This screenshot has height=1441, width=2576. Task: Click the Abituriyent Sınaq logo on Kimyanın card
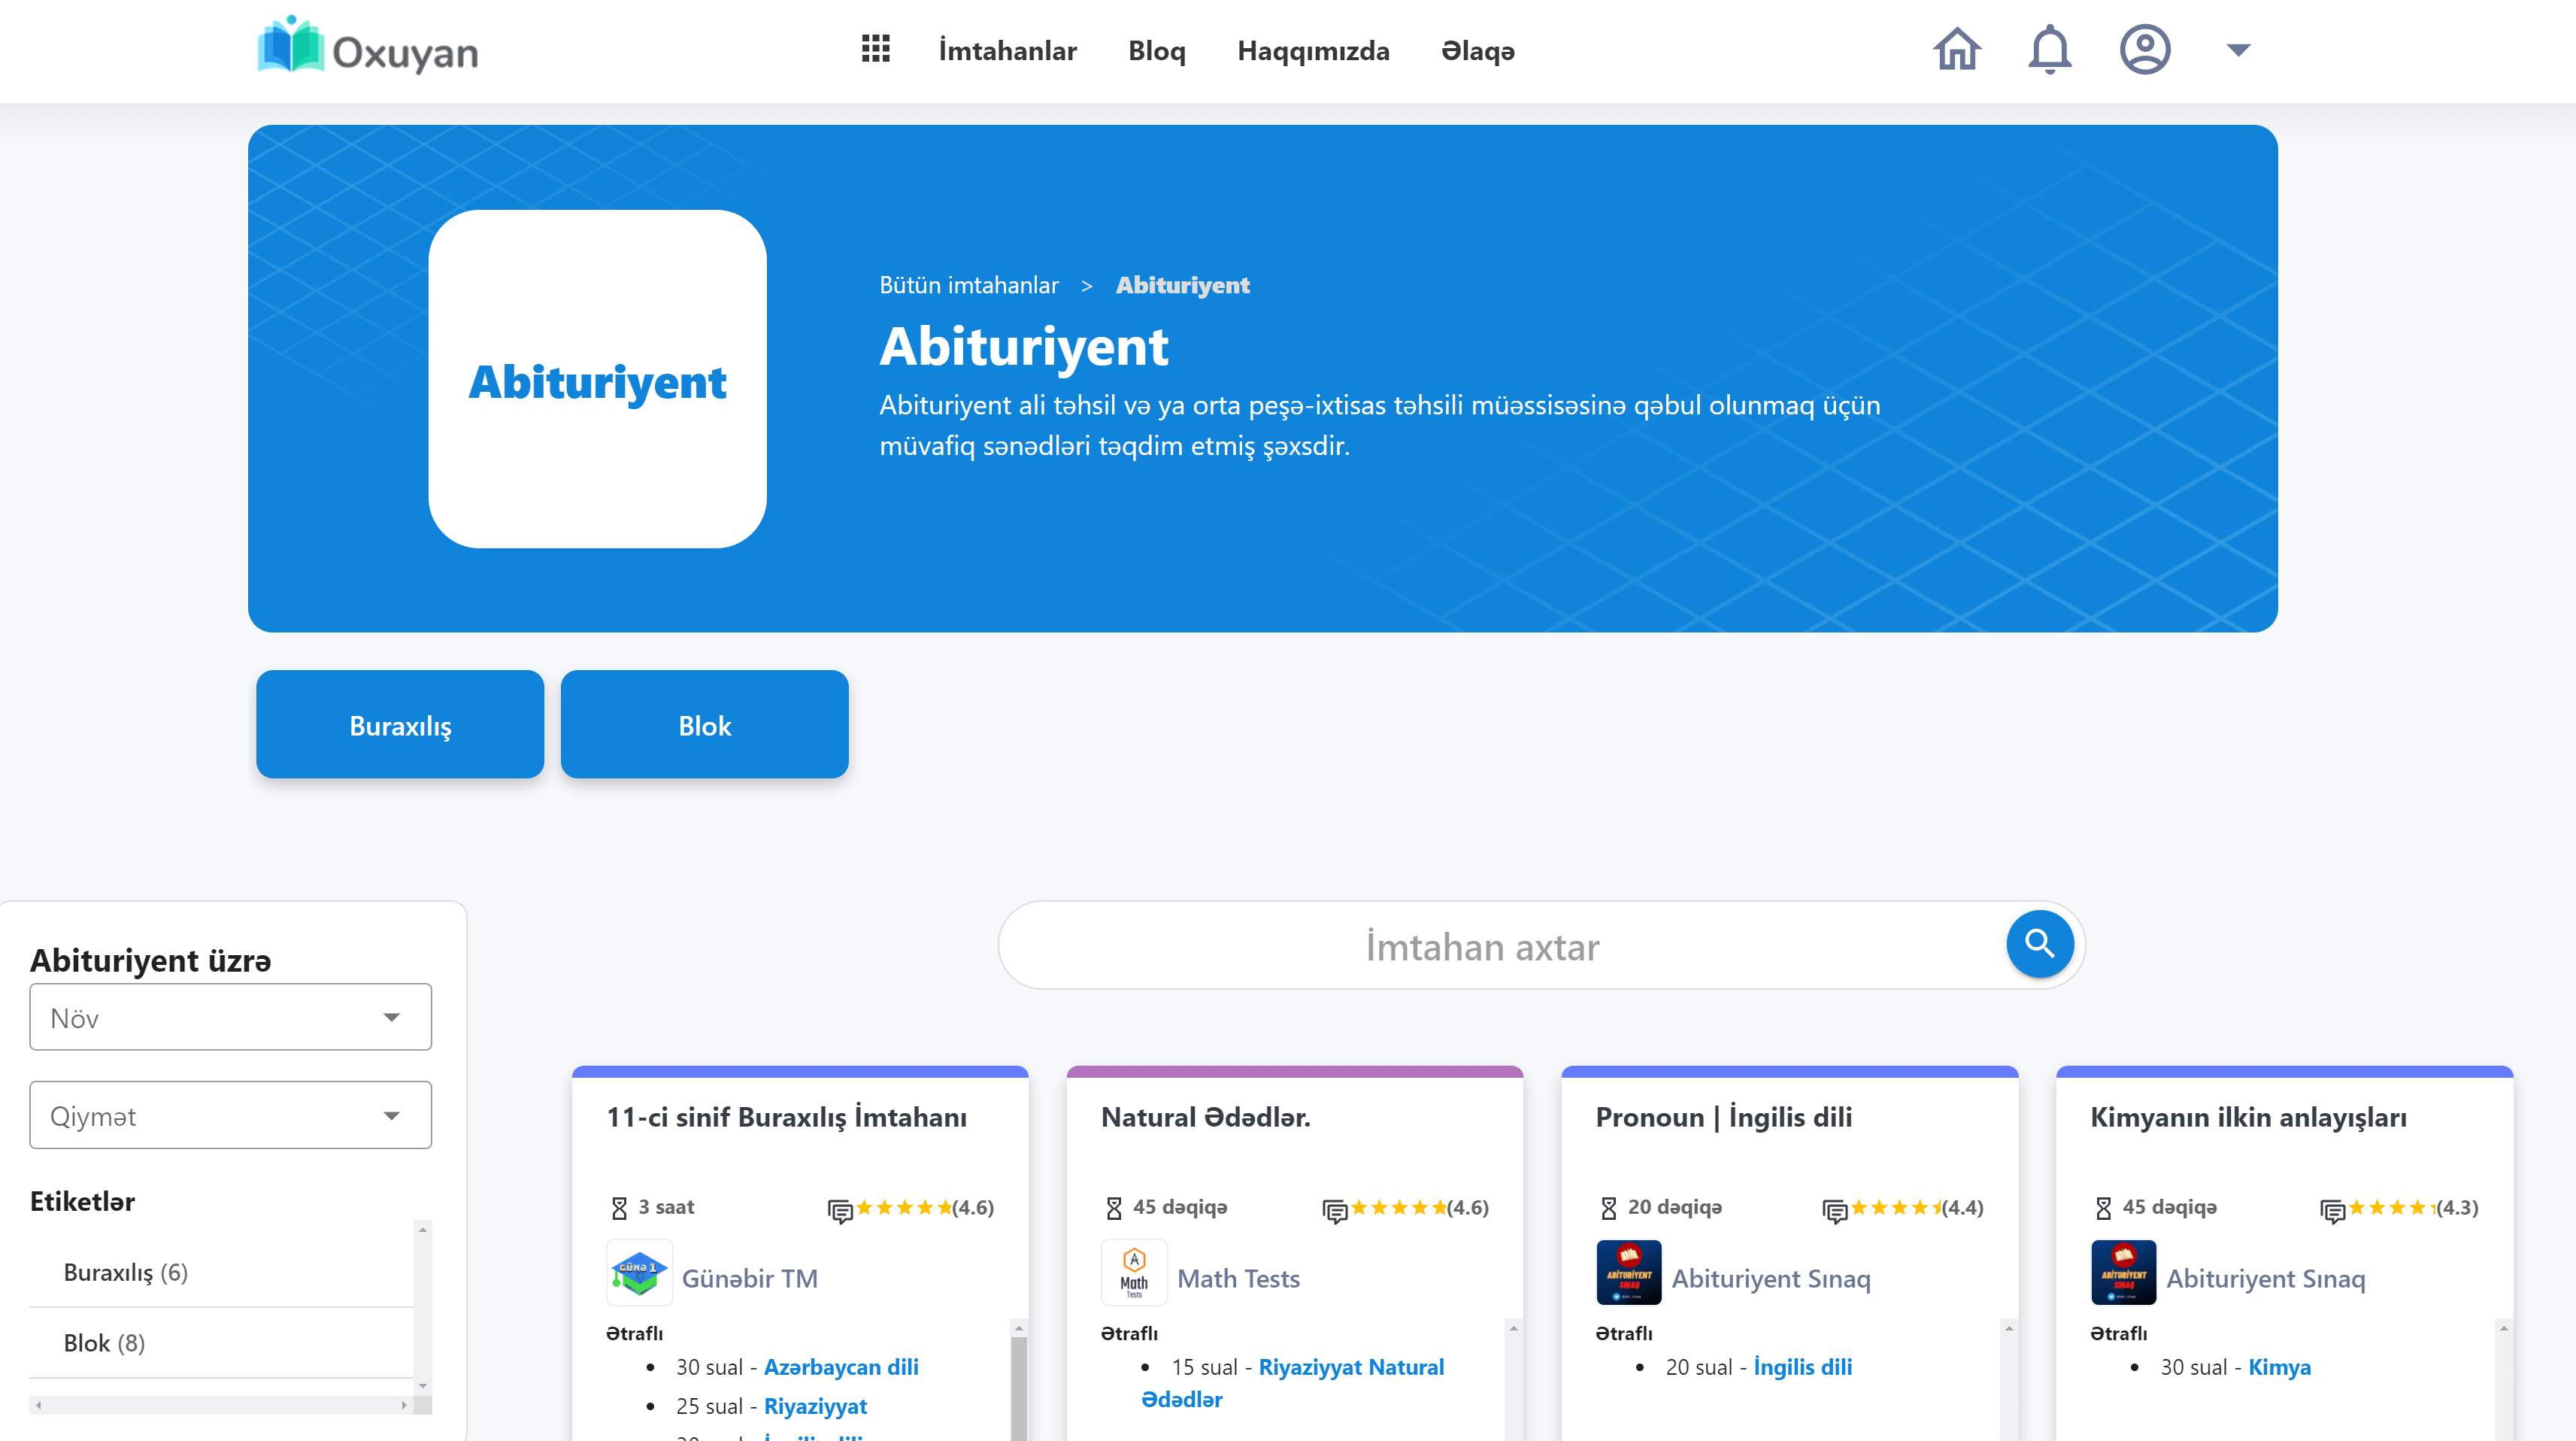click(2123, 1273)
